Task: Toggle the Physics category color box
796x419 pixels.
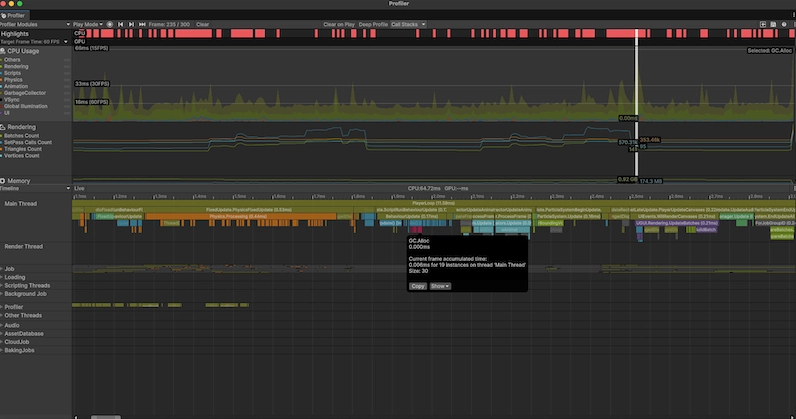Action: [2, 80]
